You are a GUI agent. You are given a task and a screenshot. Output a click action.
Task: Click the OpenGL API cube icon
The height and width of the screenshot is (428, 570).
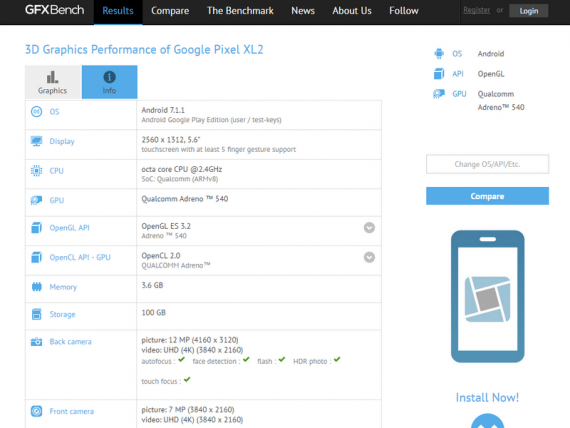[36, 228]
